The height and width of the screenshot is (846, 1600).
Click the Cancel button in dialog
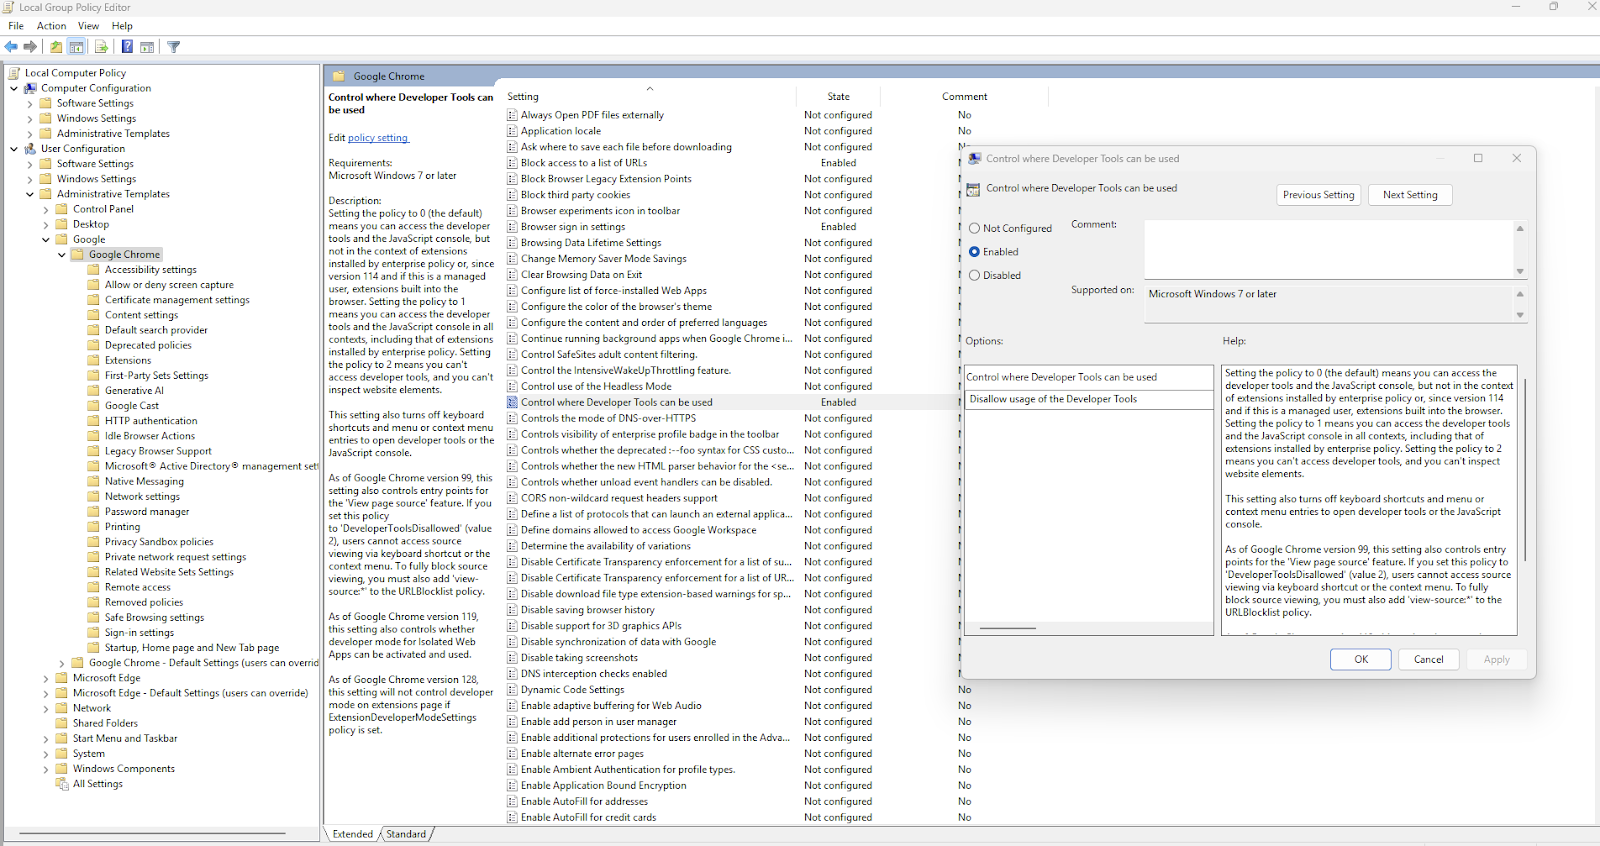point(1428,659)
